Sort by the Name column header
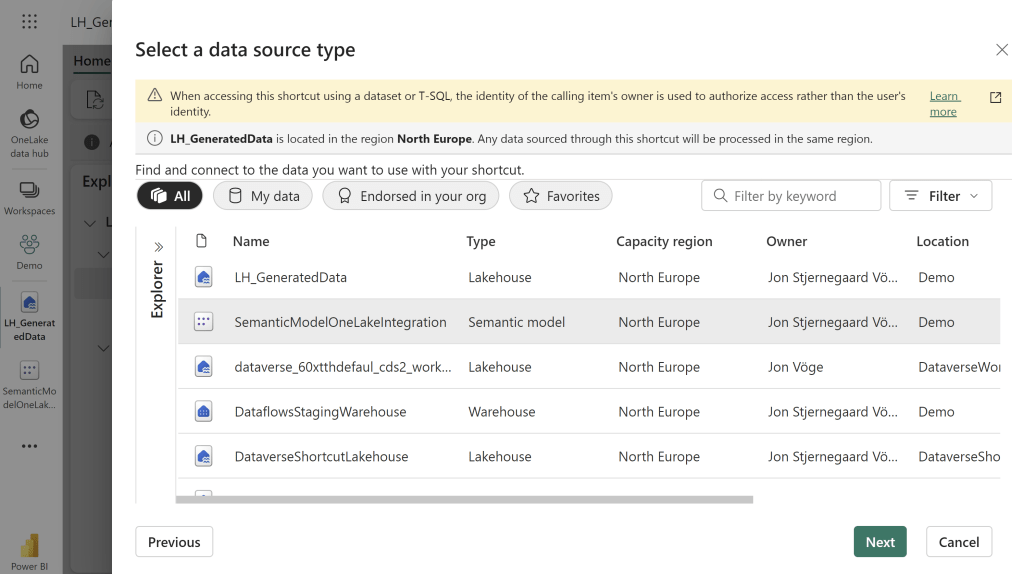1023x574 pixels. [251, 241]
